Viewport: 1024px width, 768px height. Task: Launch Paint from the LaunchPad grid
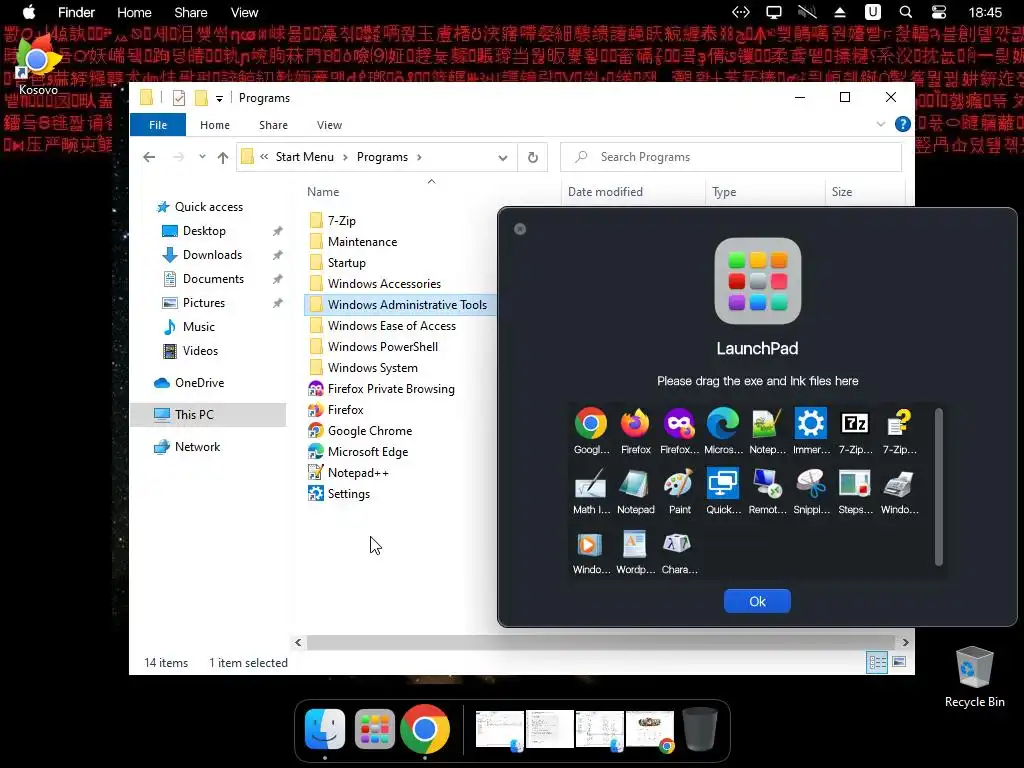coord(679,484)
